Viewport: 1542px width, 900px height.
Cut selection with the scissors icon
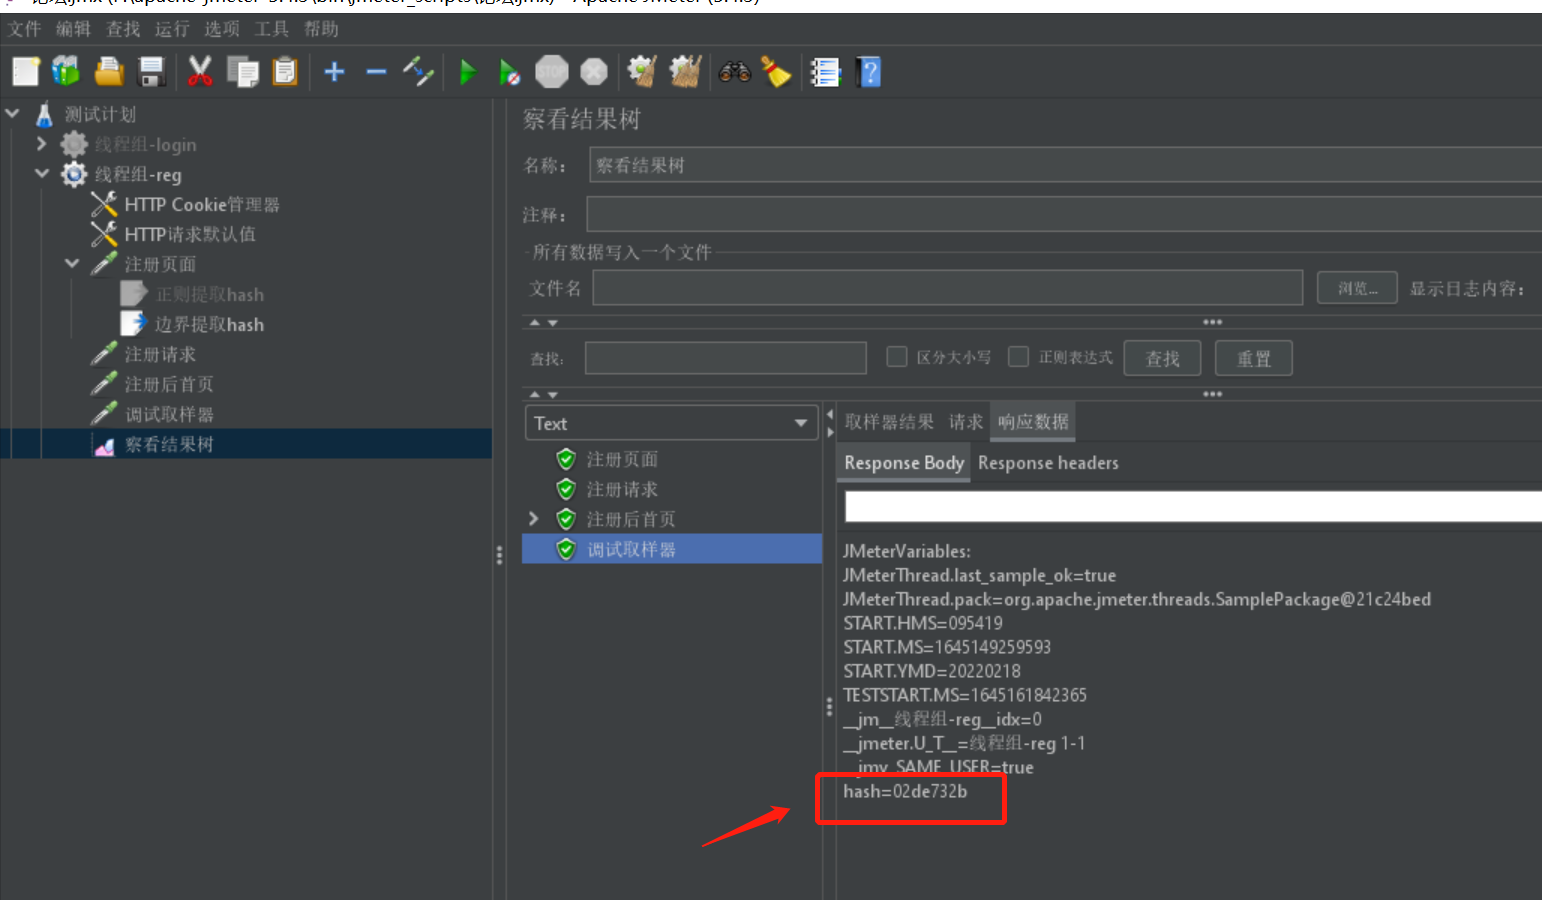pos(200,72)
